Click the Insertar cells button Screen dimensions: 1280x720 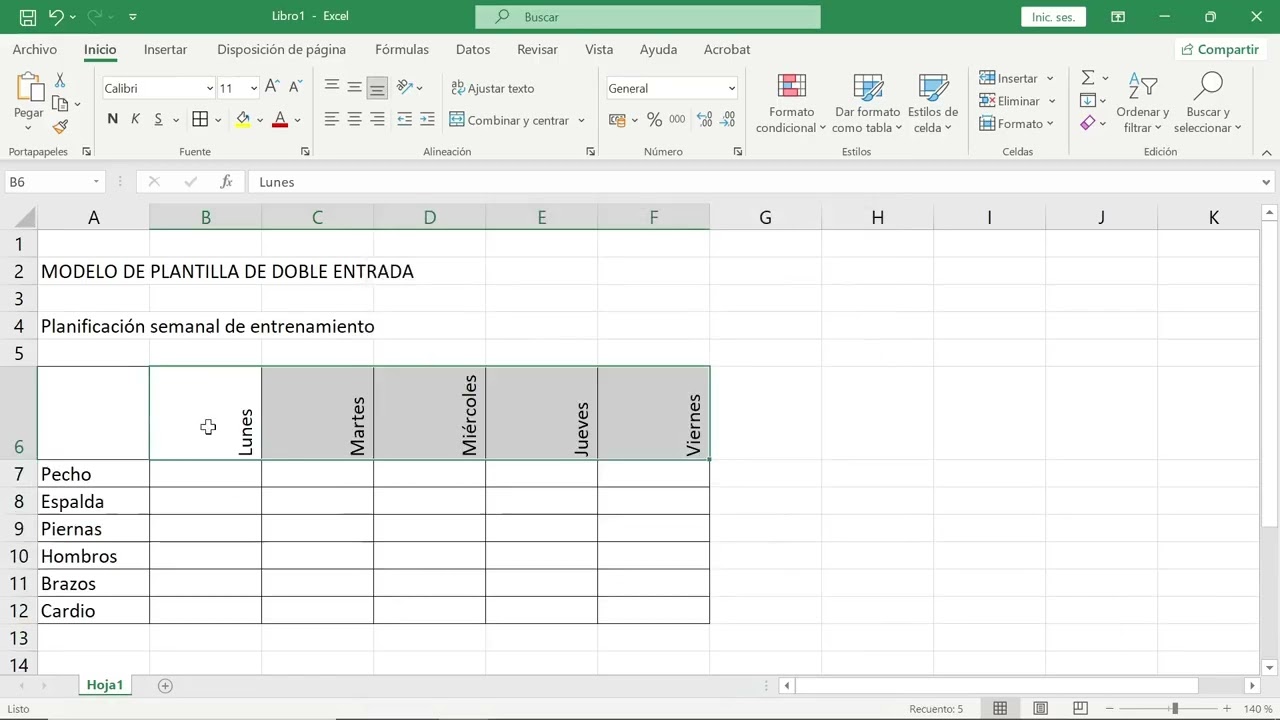click(1009, 78)
